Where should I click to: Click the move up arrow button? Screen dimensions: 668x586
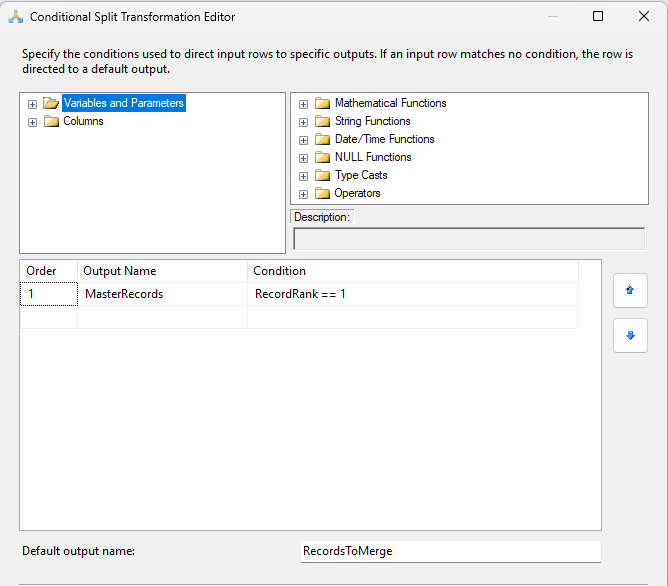(630, 290)
